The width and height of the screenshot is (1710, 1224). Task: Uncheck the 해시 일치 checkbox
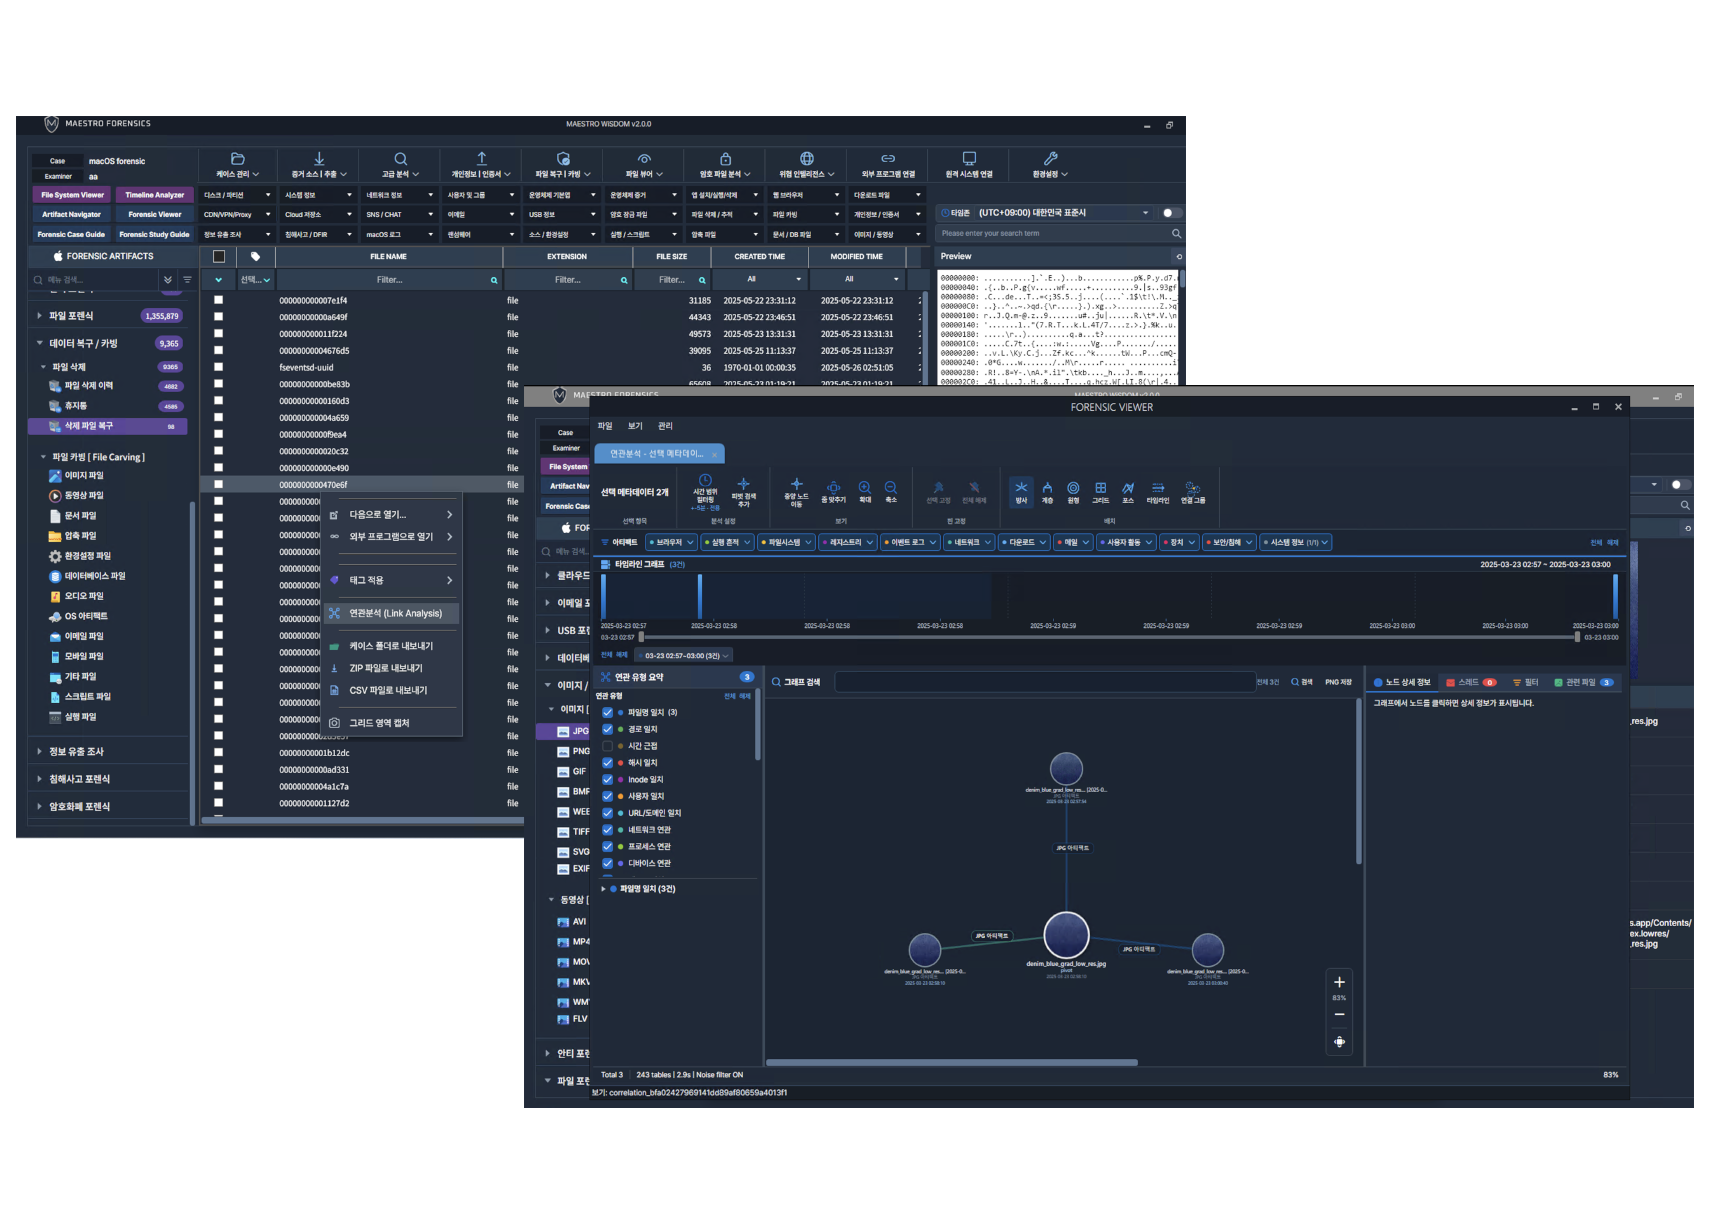607,763
